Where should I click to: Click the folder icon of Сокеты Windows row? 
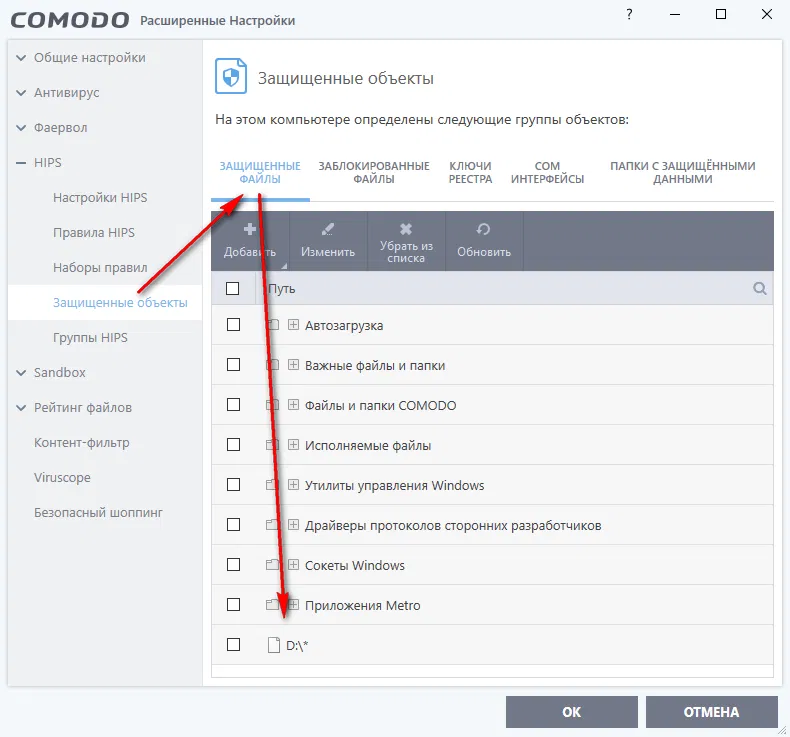click(x=273, y=564)
